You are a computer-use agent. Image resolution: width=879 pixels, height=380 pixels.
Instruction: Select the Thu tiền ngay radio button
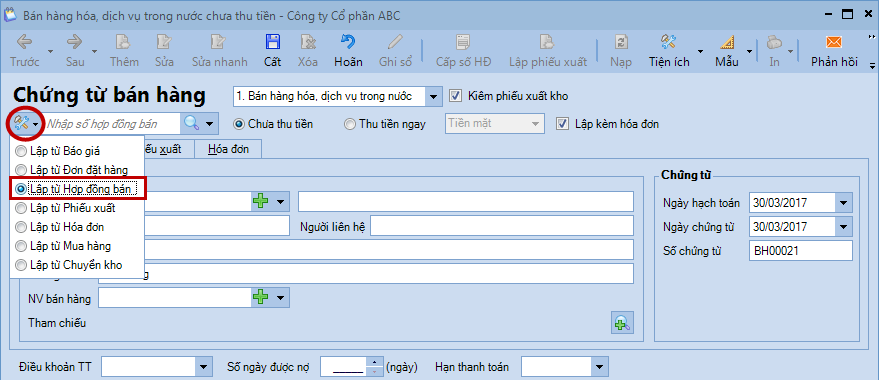349,124
